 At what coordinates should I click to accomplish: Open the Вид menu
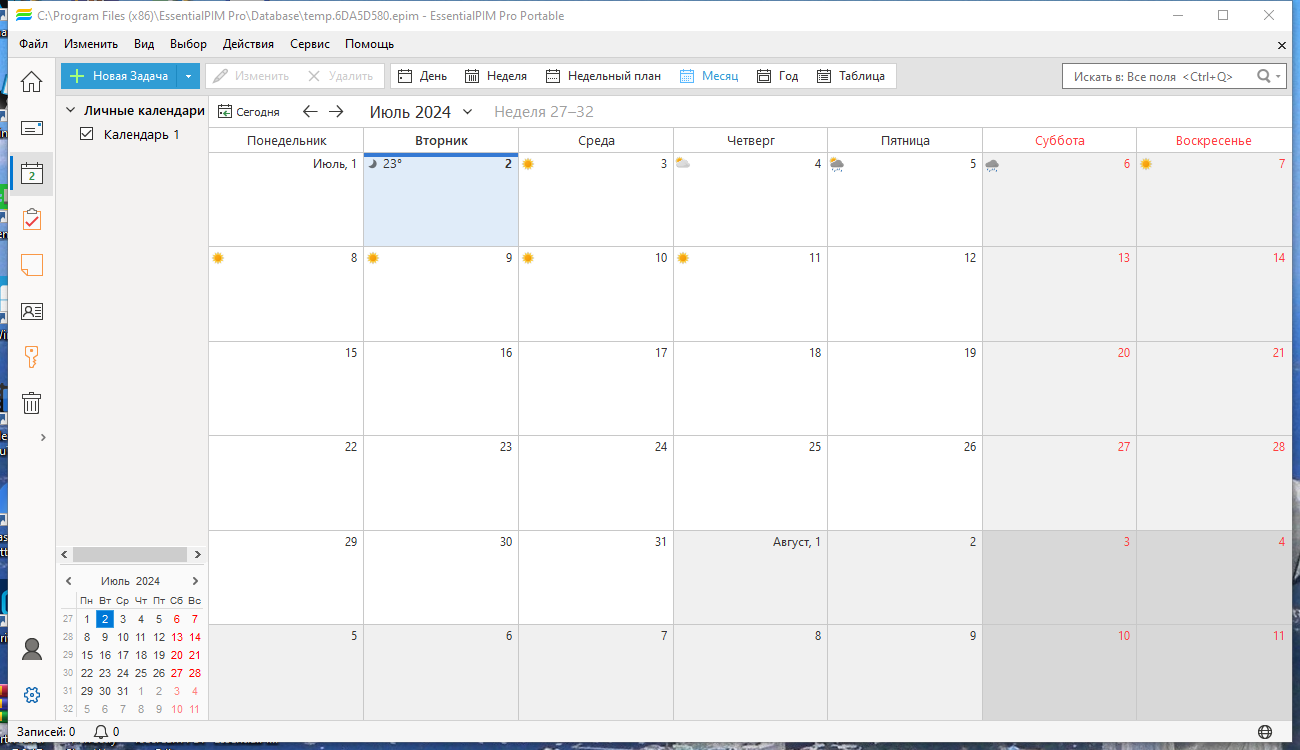(144, 44)
